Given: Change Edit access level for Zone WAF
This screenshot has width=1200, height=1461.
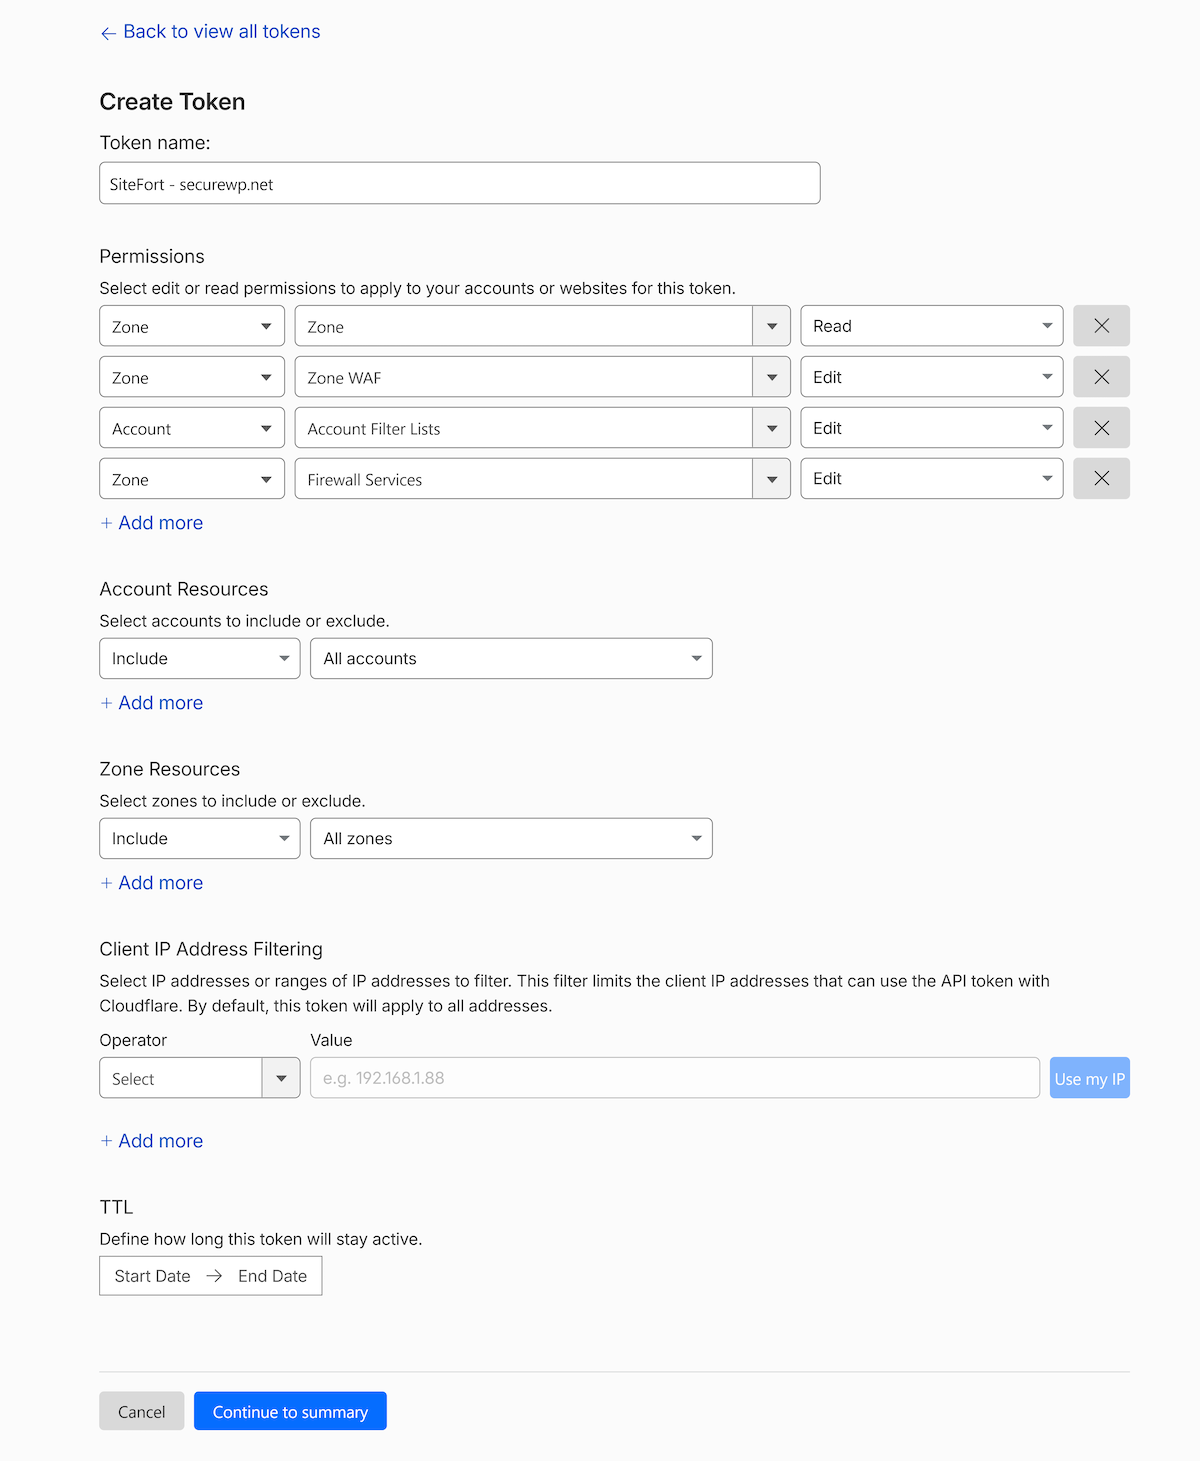Looking at the screenshot, I should [x=931, y=377].
